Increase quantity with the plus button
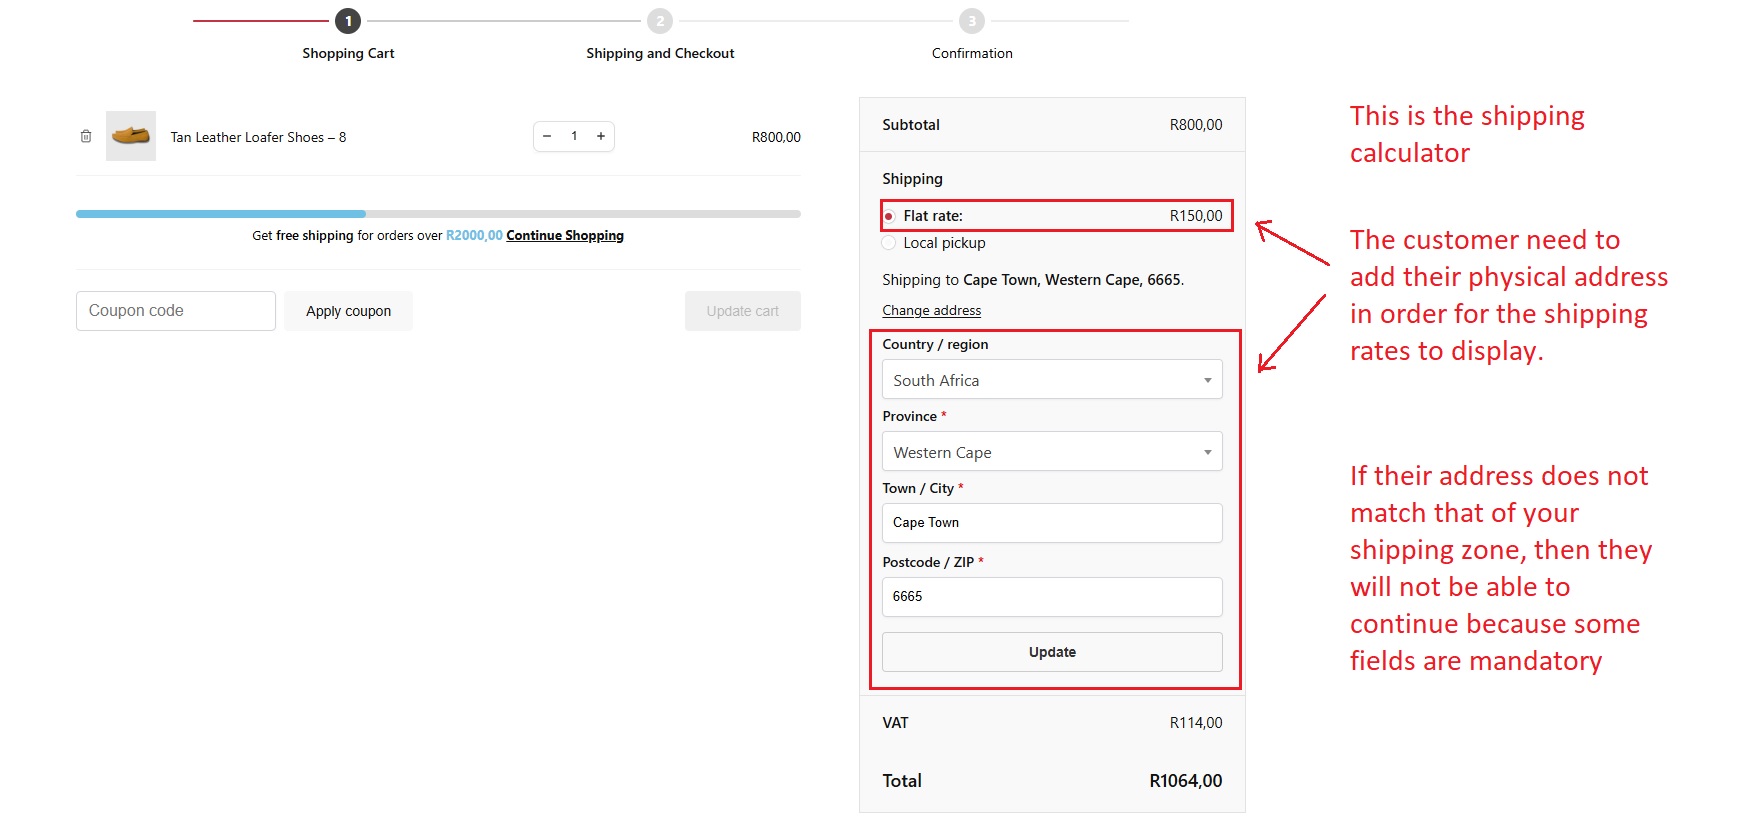Image resolution: width=1737 pixels, height=826 pixels. (601, 136)
